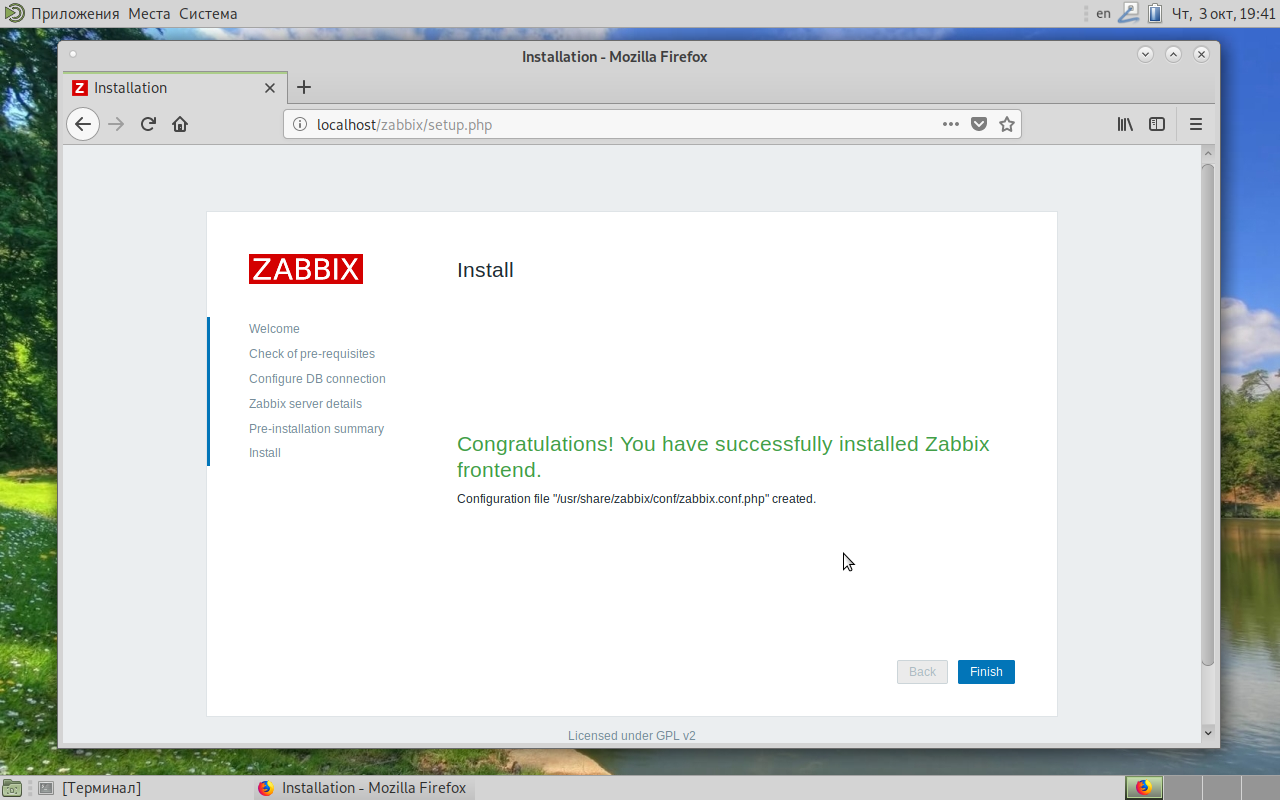Open the Firefox library
Viewport: 1280px width, 800px height.
point(1125,124)
